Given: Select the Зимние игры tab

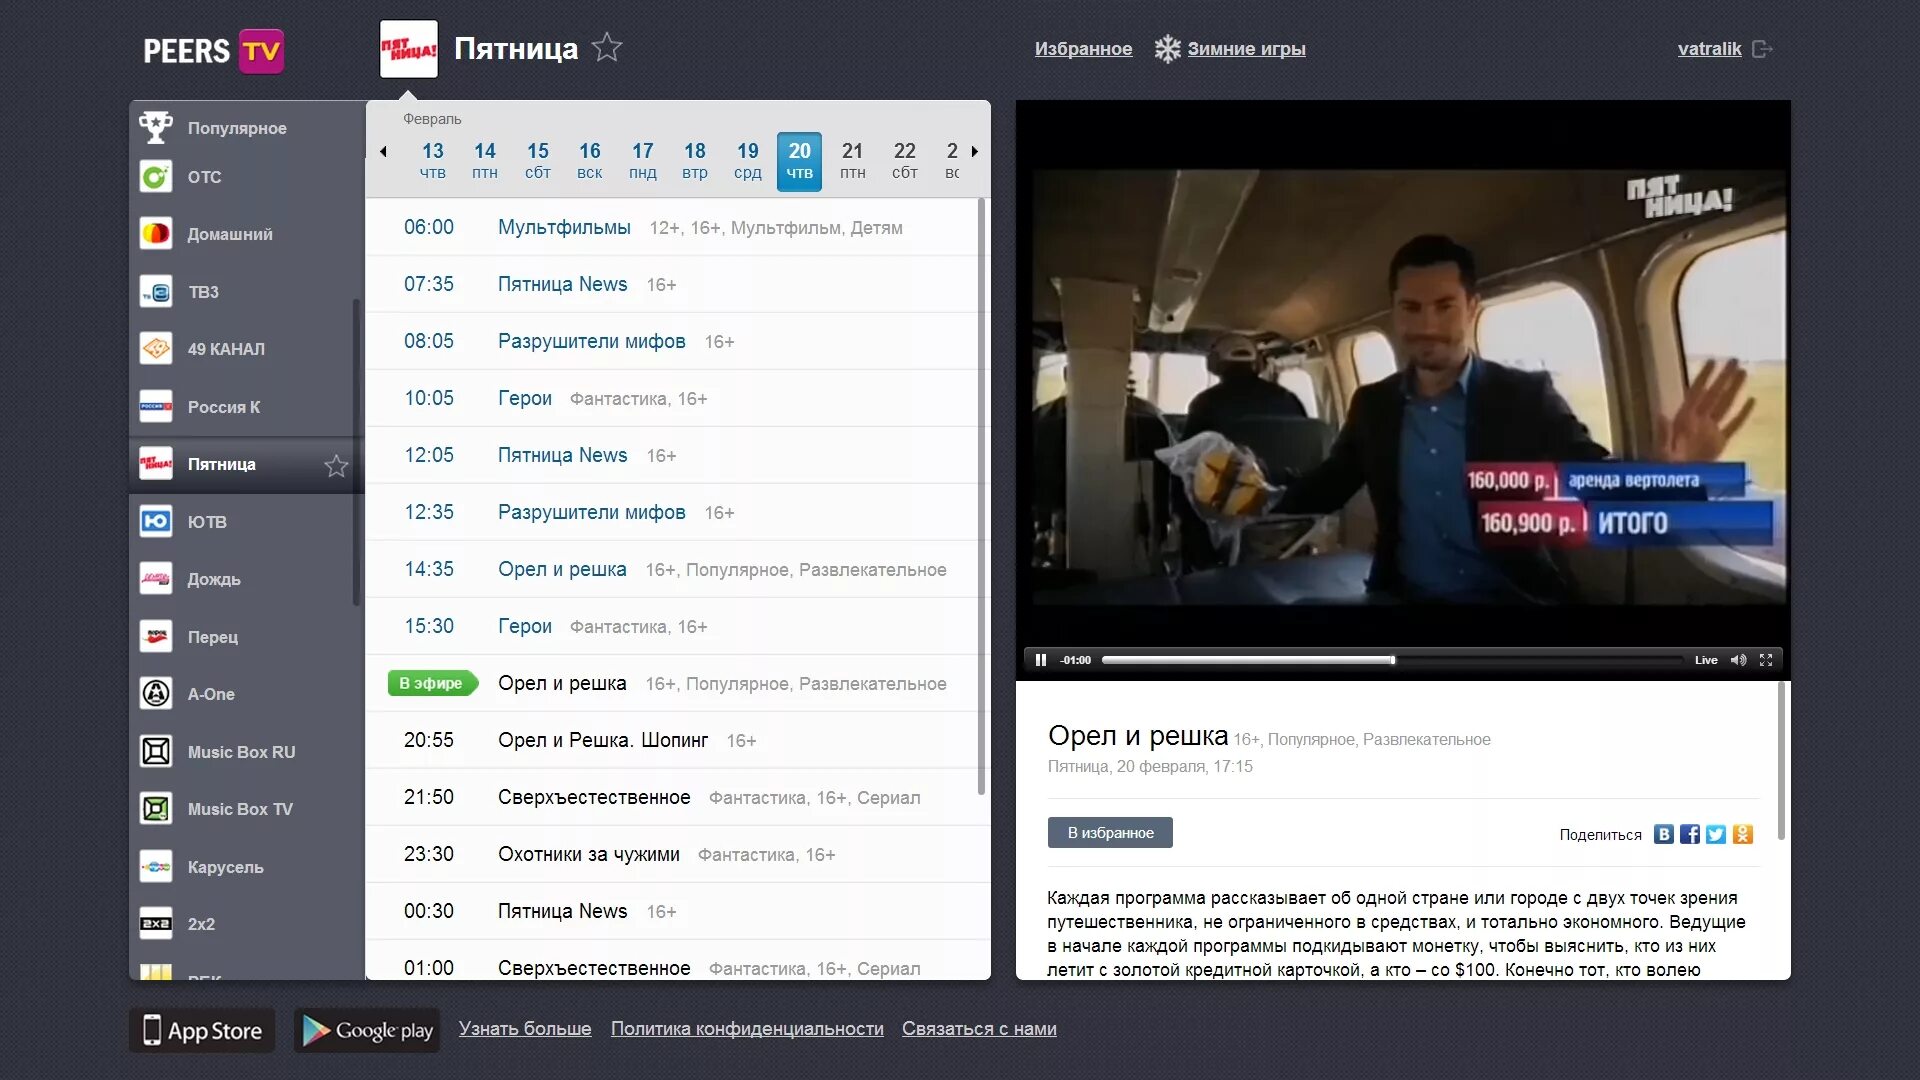Looking at the screenshot, I should [1245, 49].
